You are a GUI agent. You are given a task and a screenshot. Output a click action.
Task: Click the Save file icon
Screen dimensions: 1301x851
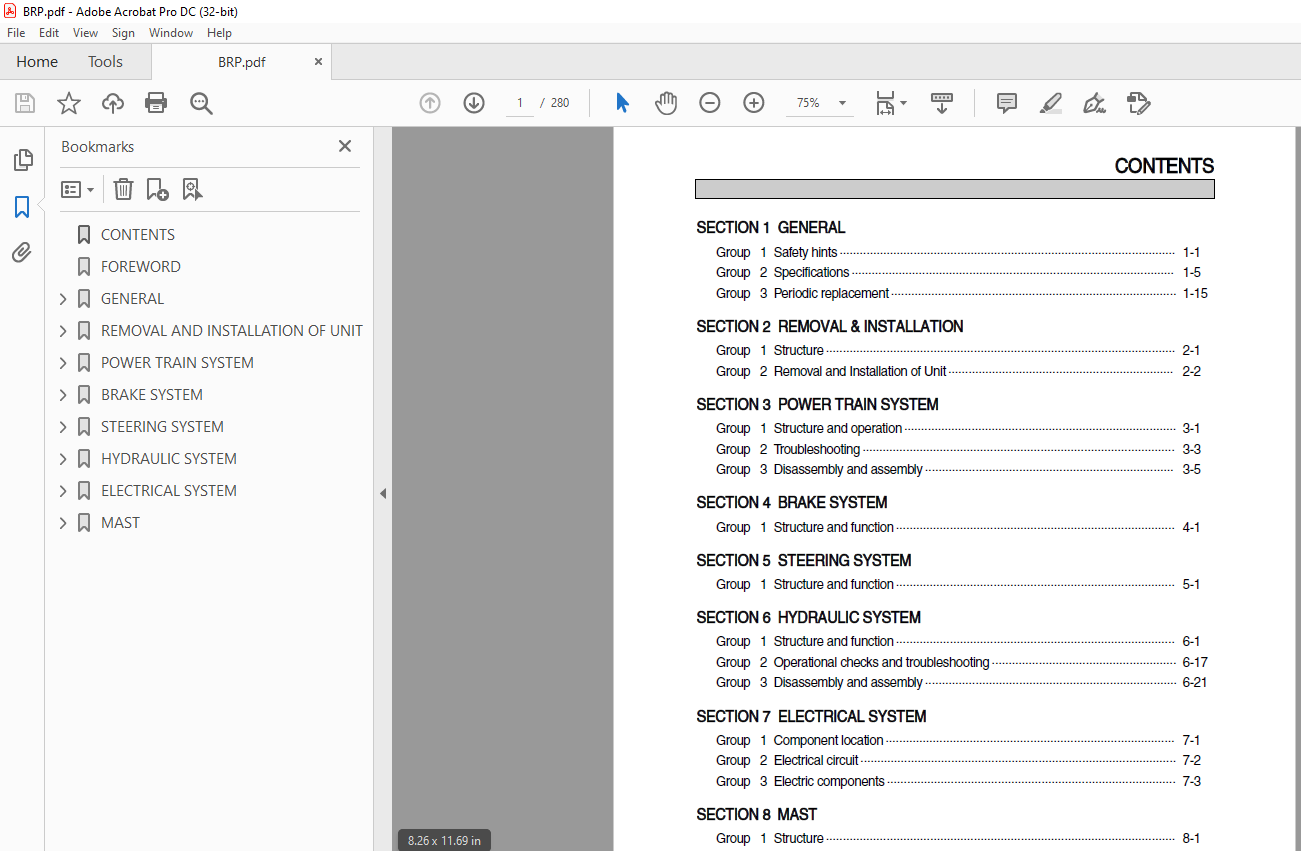click(x=25, y=103)
